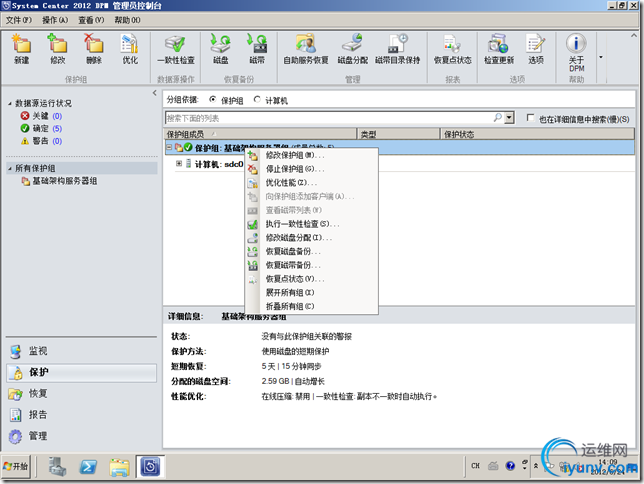Image resolution: width=644 pixels, height=484 pixels.
Task: Choose 恢复磁带备份 from context menu
Action: (311, 265)
